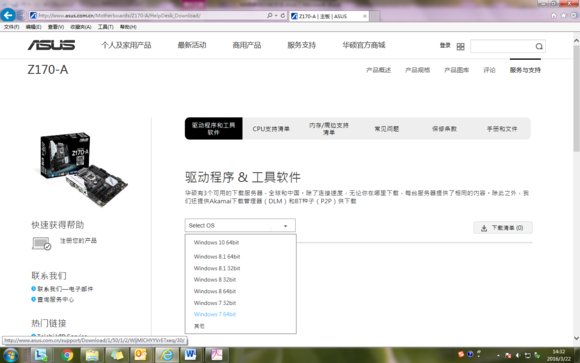This screenshot has width=580, height=363.
Task: Open the Windows Start button
Action: coord(10,355)
